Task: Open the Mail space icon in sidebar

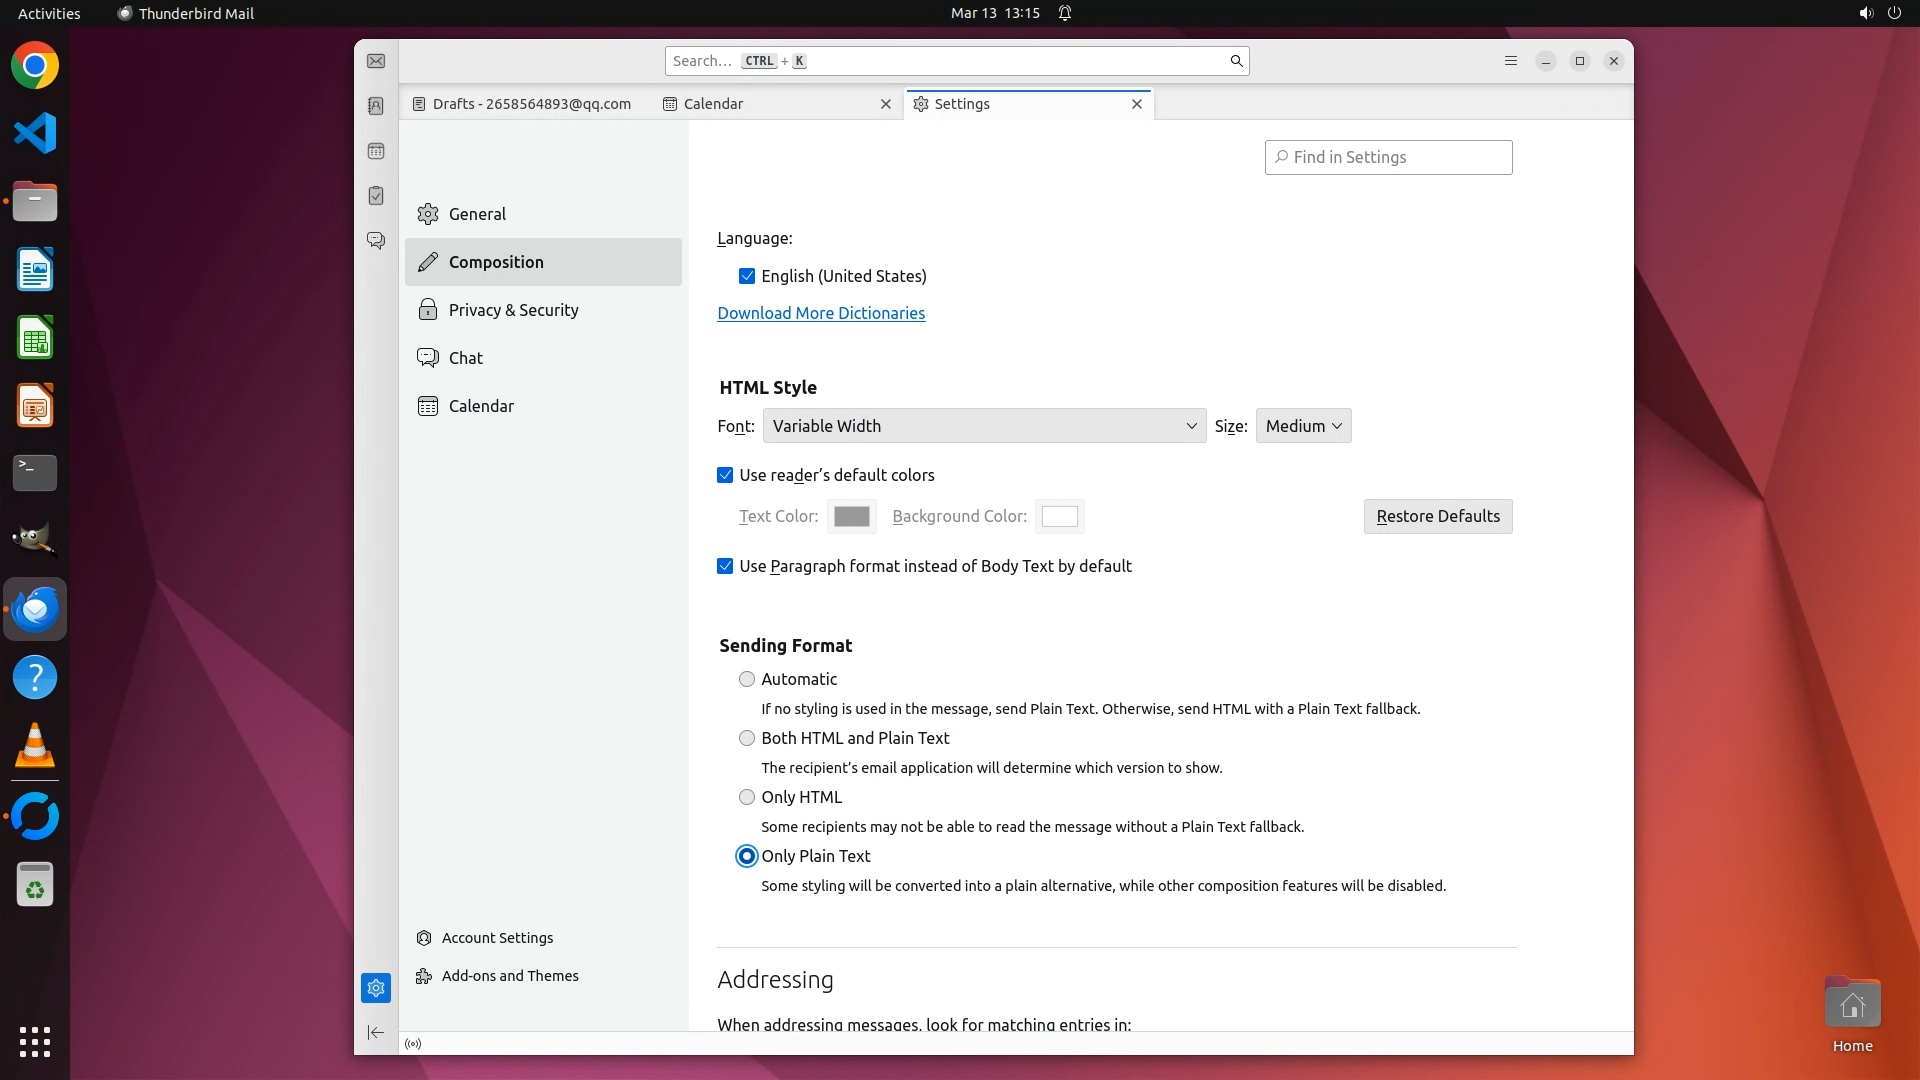Action: click(x=376, y=61)
